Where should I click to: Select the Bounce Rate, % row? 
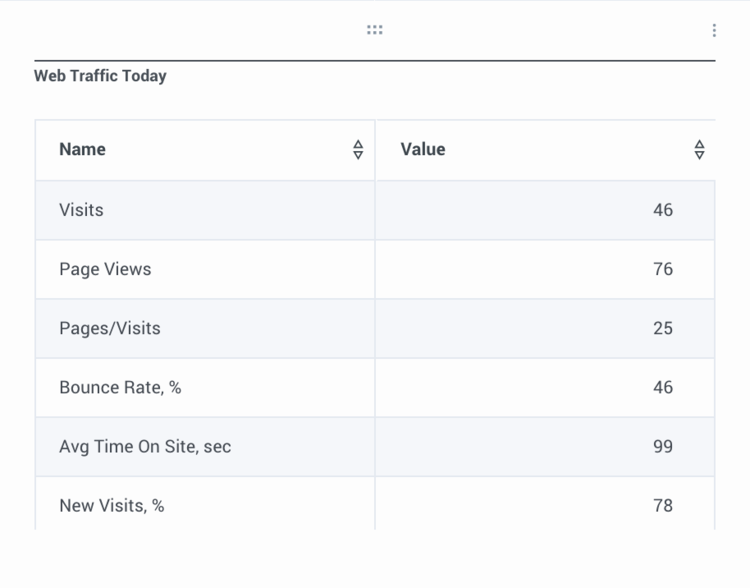click(375, 388)
